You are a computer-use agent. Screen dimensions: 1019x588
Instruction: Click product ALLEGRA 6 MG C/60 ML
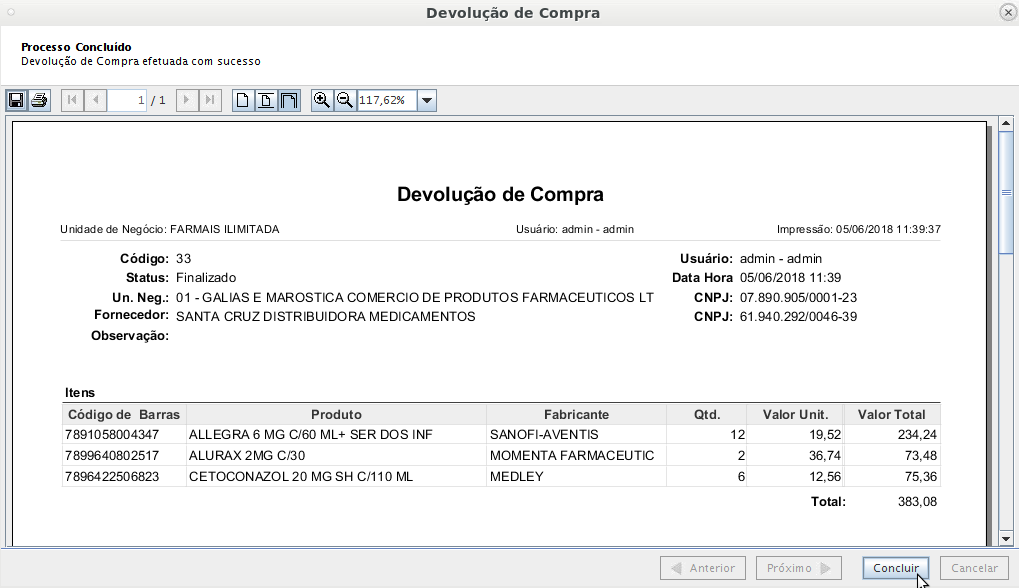311,435
